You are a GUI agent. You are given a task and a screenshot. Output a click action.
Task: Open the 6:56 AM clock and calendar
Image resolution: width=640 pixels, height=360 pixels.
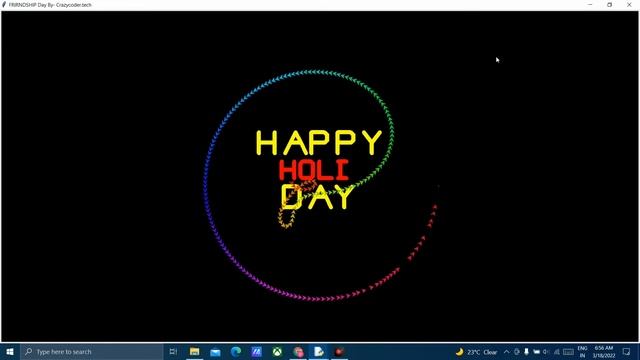pos(604,352)
